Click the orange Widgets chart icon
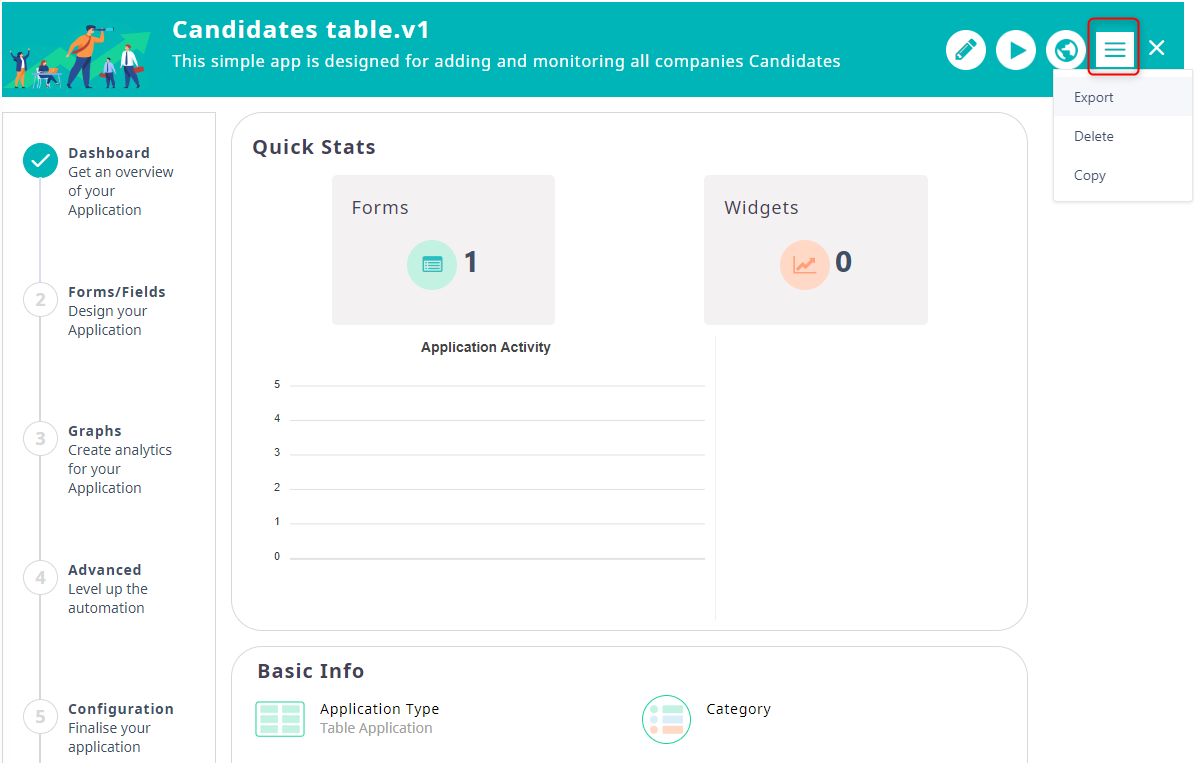This screenshot has width=1195, height=763. (805, 265)
